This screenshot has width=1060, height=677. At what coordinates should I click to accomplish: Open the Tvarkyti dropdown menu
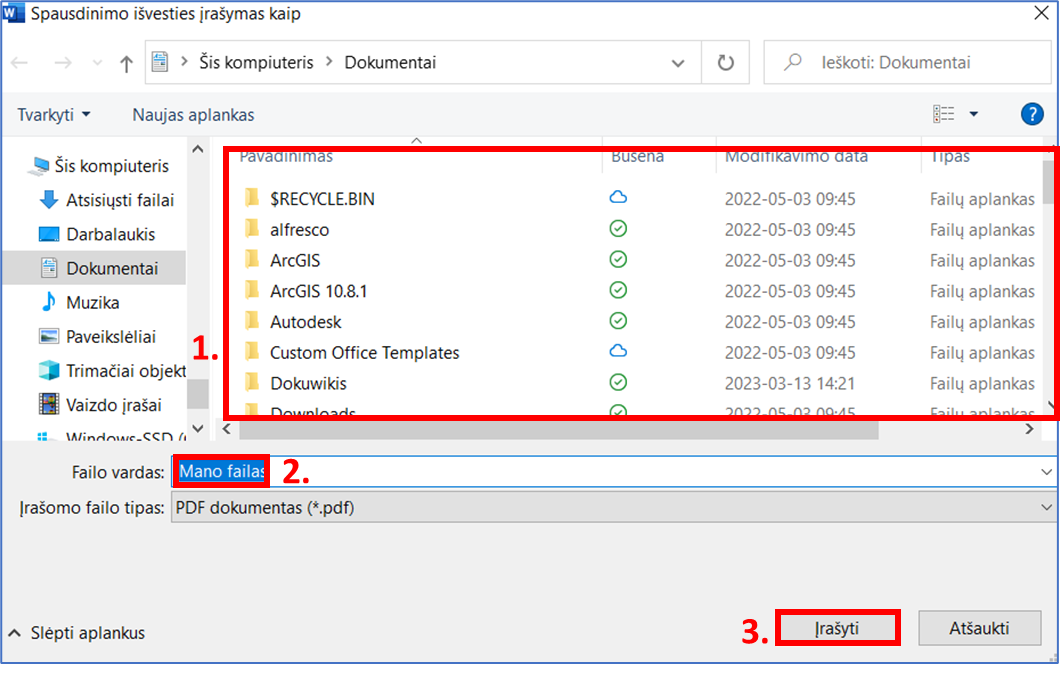pos(53,115)
